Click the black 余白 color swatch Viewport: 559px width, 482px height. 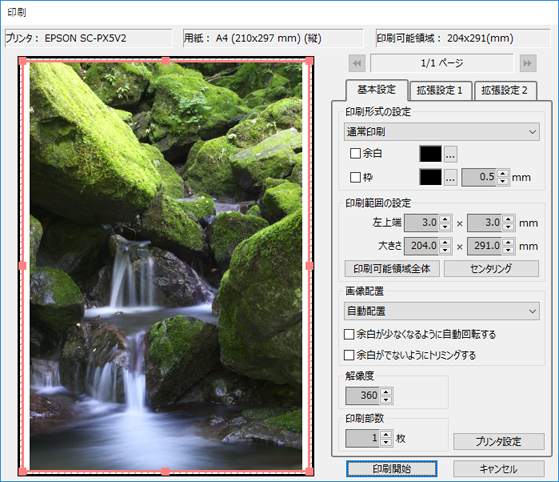[431, 154]
